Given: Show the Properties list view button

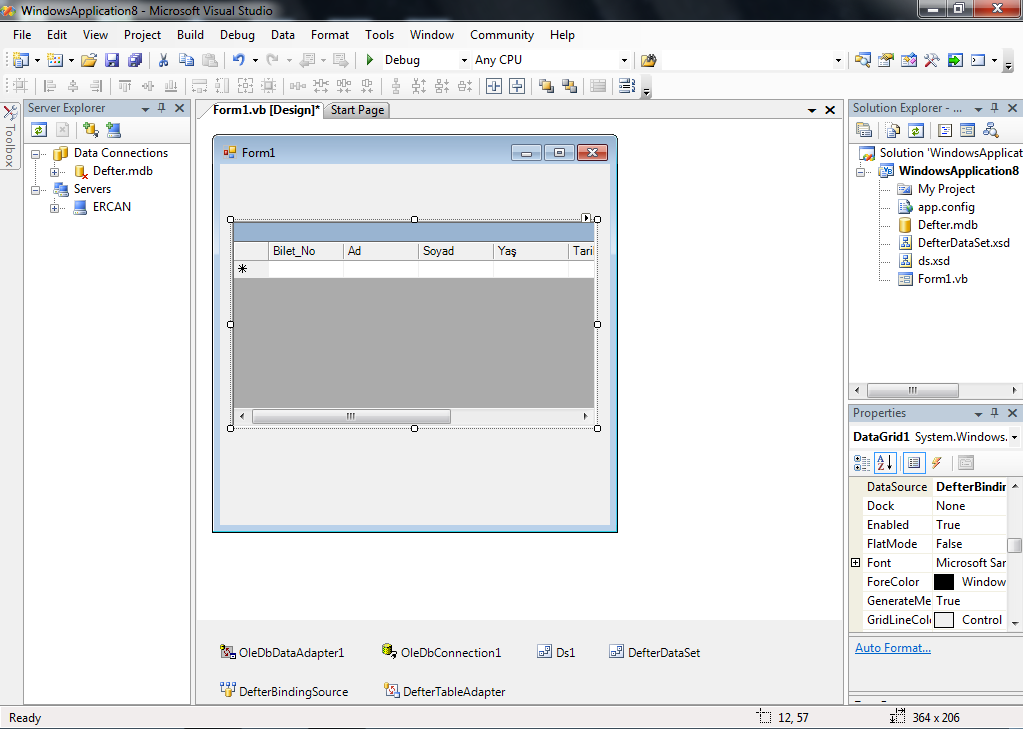Looking at the screenshot, I should click(x=914, y=463).
